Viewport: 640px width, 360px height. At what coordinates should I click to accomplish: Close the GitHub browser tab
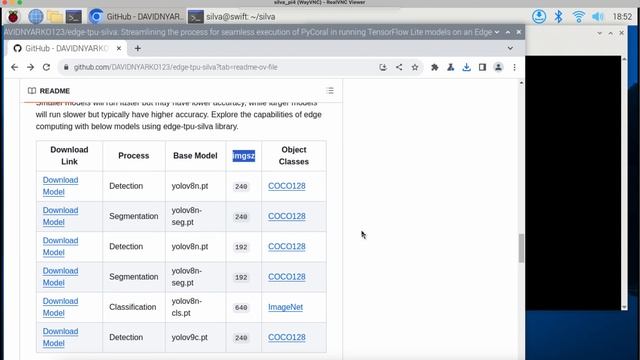pos(119,48)
